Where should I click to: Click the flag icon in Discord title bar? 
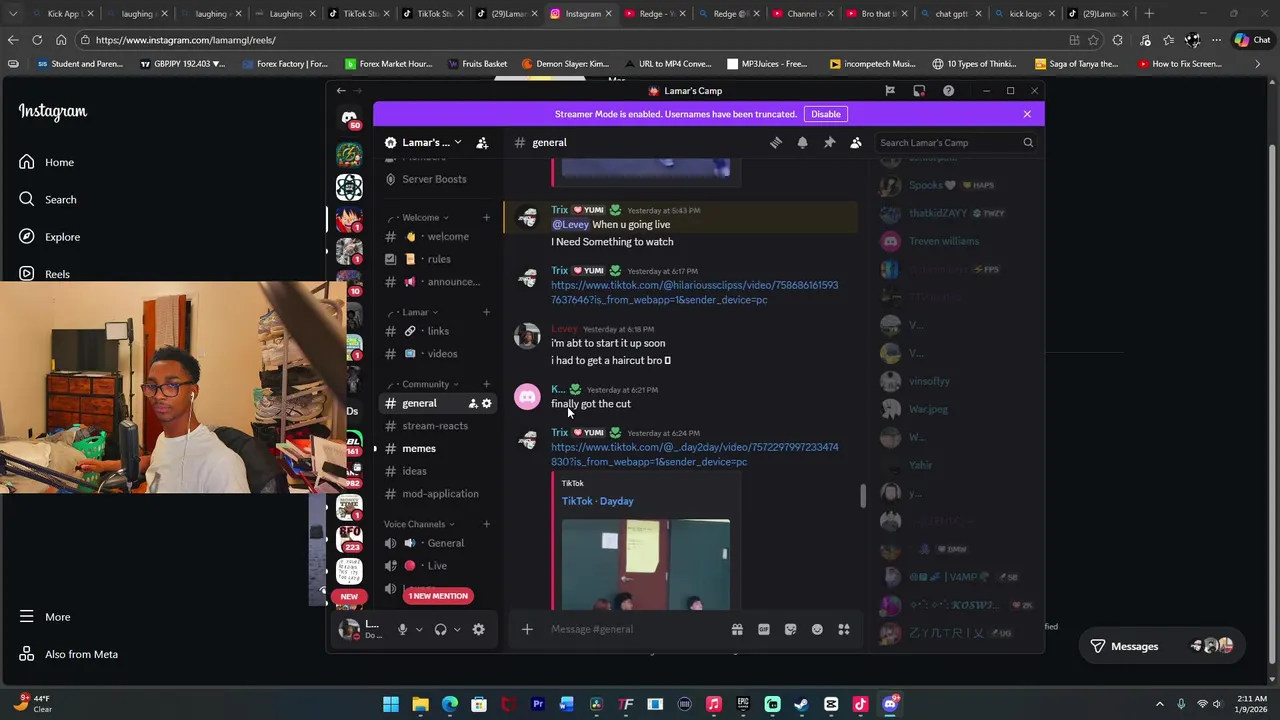coord(890,91)
